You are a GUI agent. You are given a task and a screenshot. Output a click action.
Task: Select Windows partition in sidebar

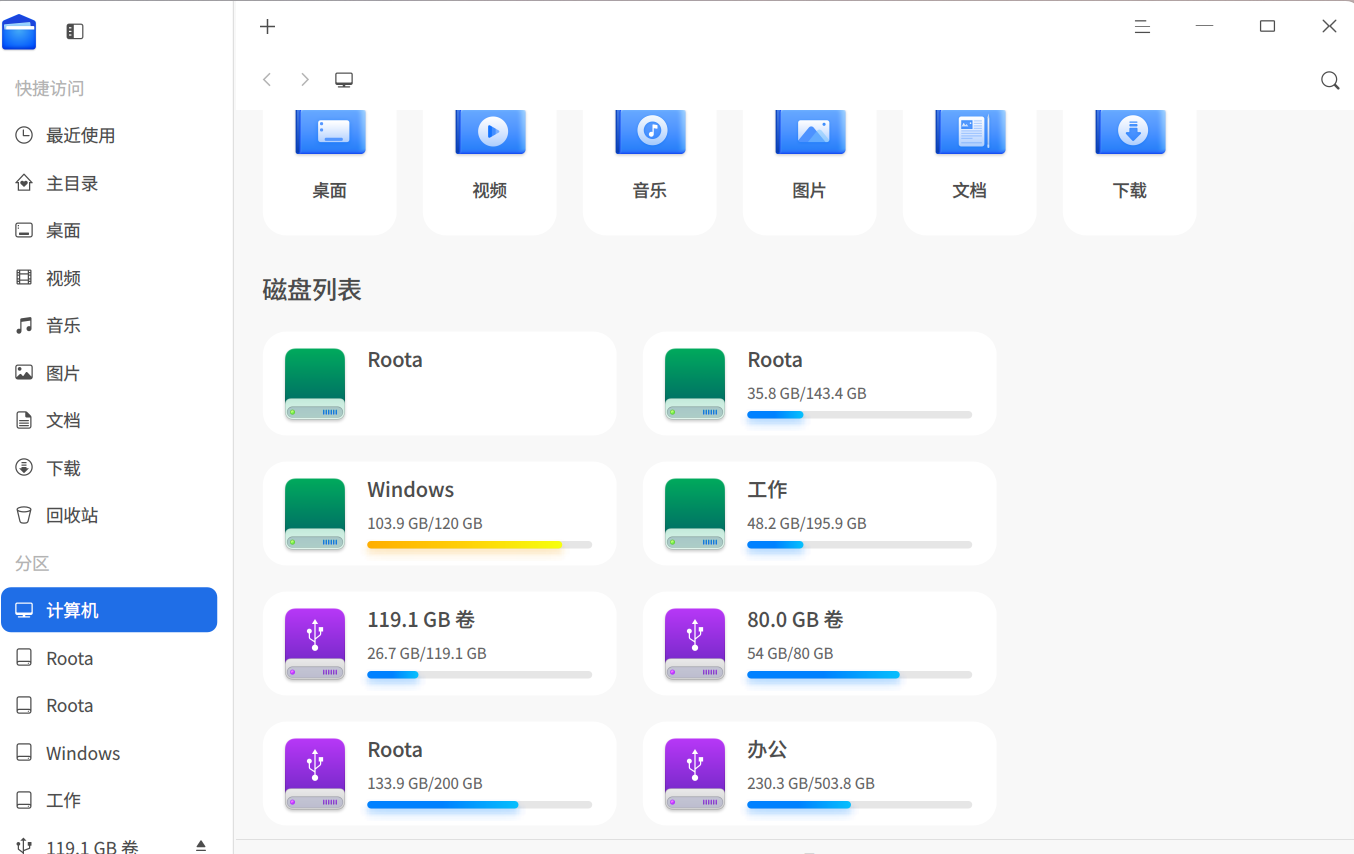[109, 754]
